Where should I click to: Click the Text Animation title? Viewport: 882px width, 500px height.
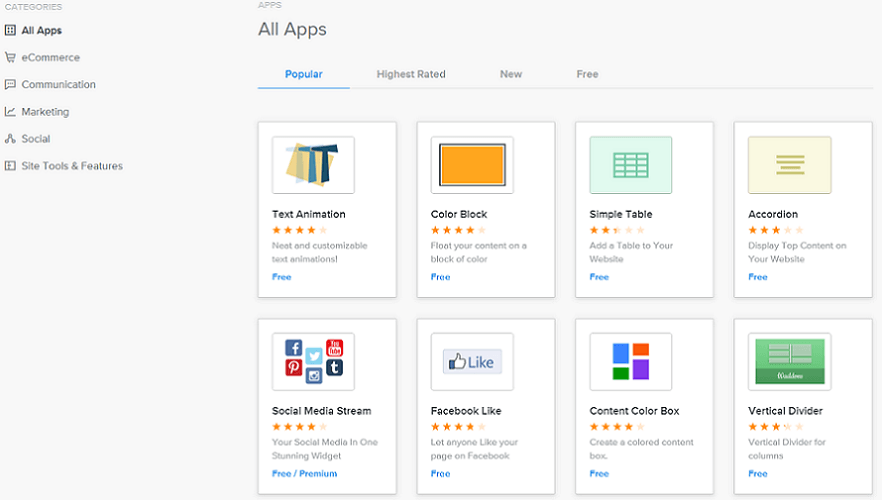point(309,214)
